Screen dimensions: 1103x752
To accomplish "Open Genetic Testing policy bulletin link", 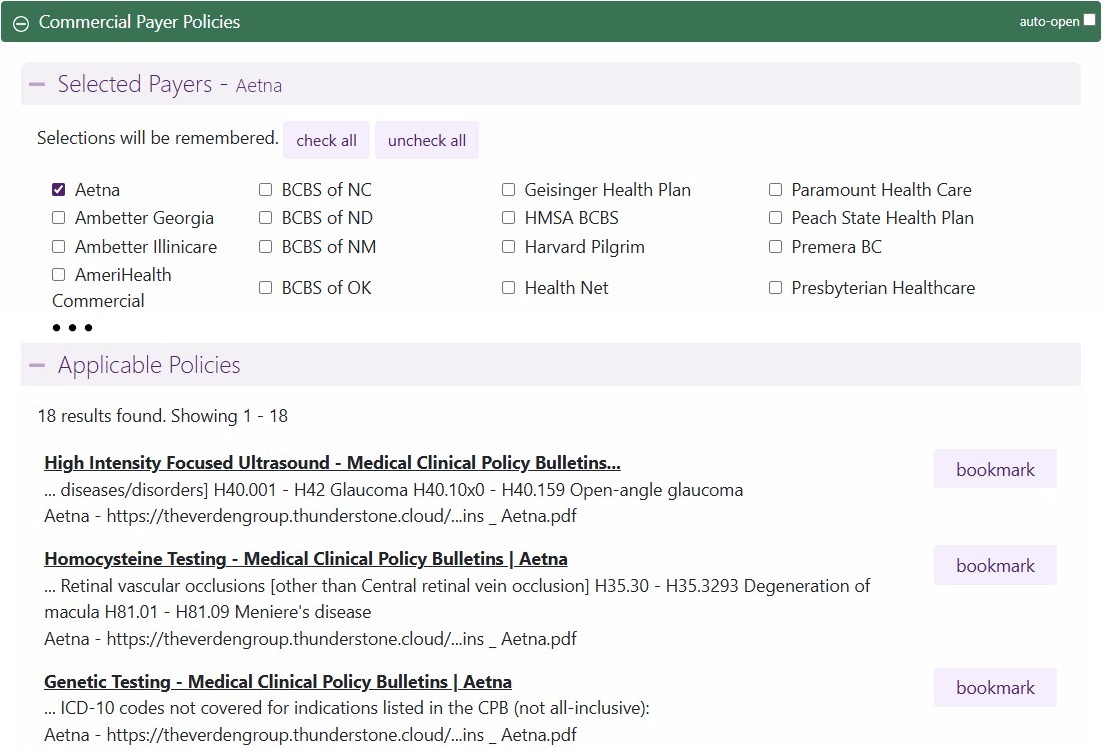I will coord(278,682).
